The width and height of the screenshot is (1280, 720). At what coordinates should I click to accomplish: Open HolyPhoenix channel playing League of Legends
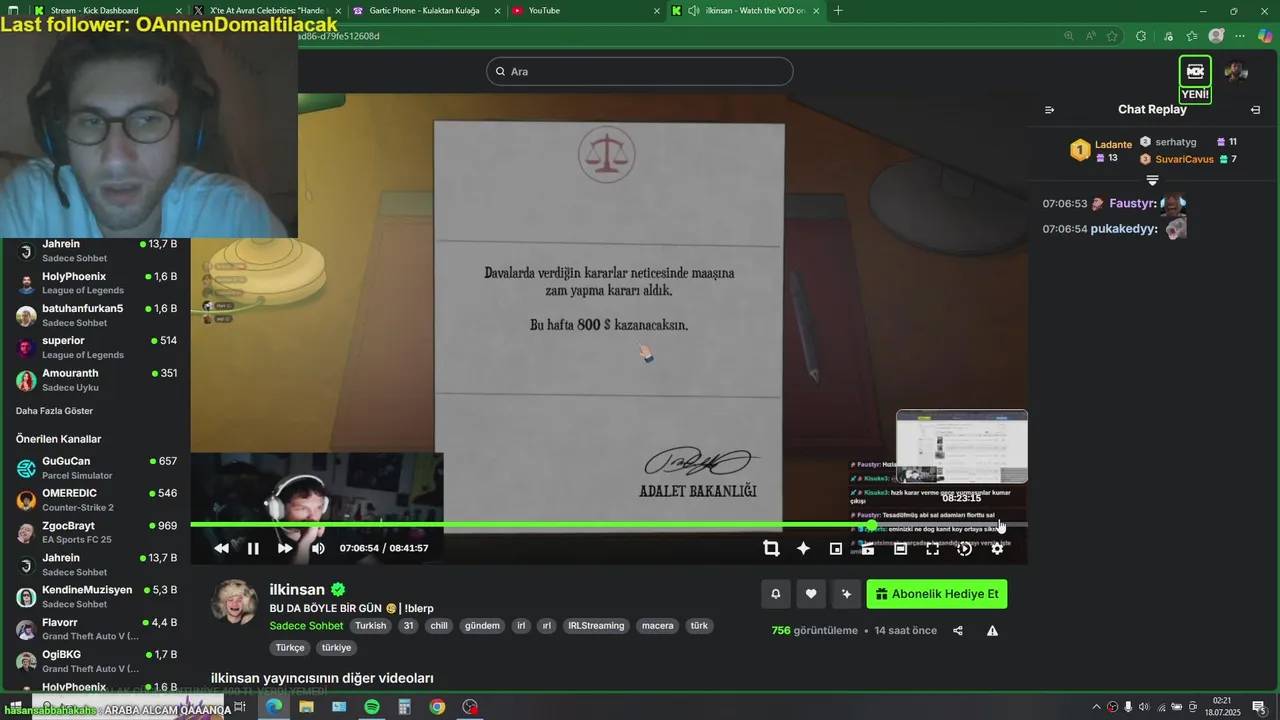[96, 283]
